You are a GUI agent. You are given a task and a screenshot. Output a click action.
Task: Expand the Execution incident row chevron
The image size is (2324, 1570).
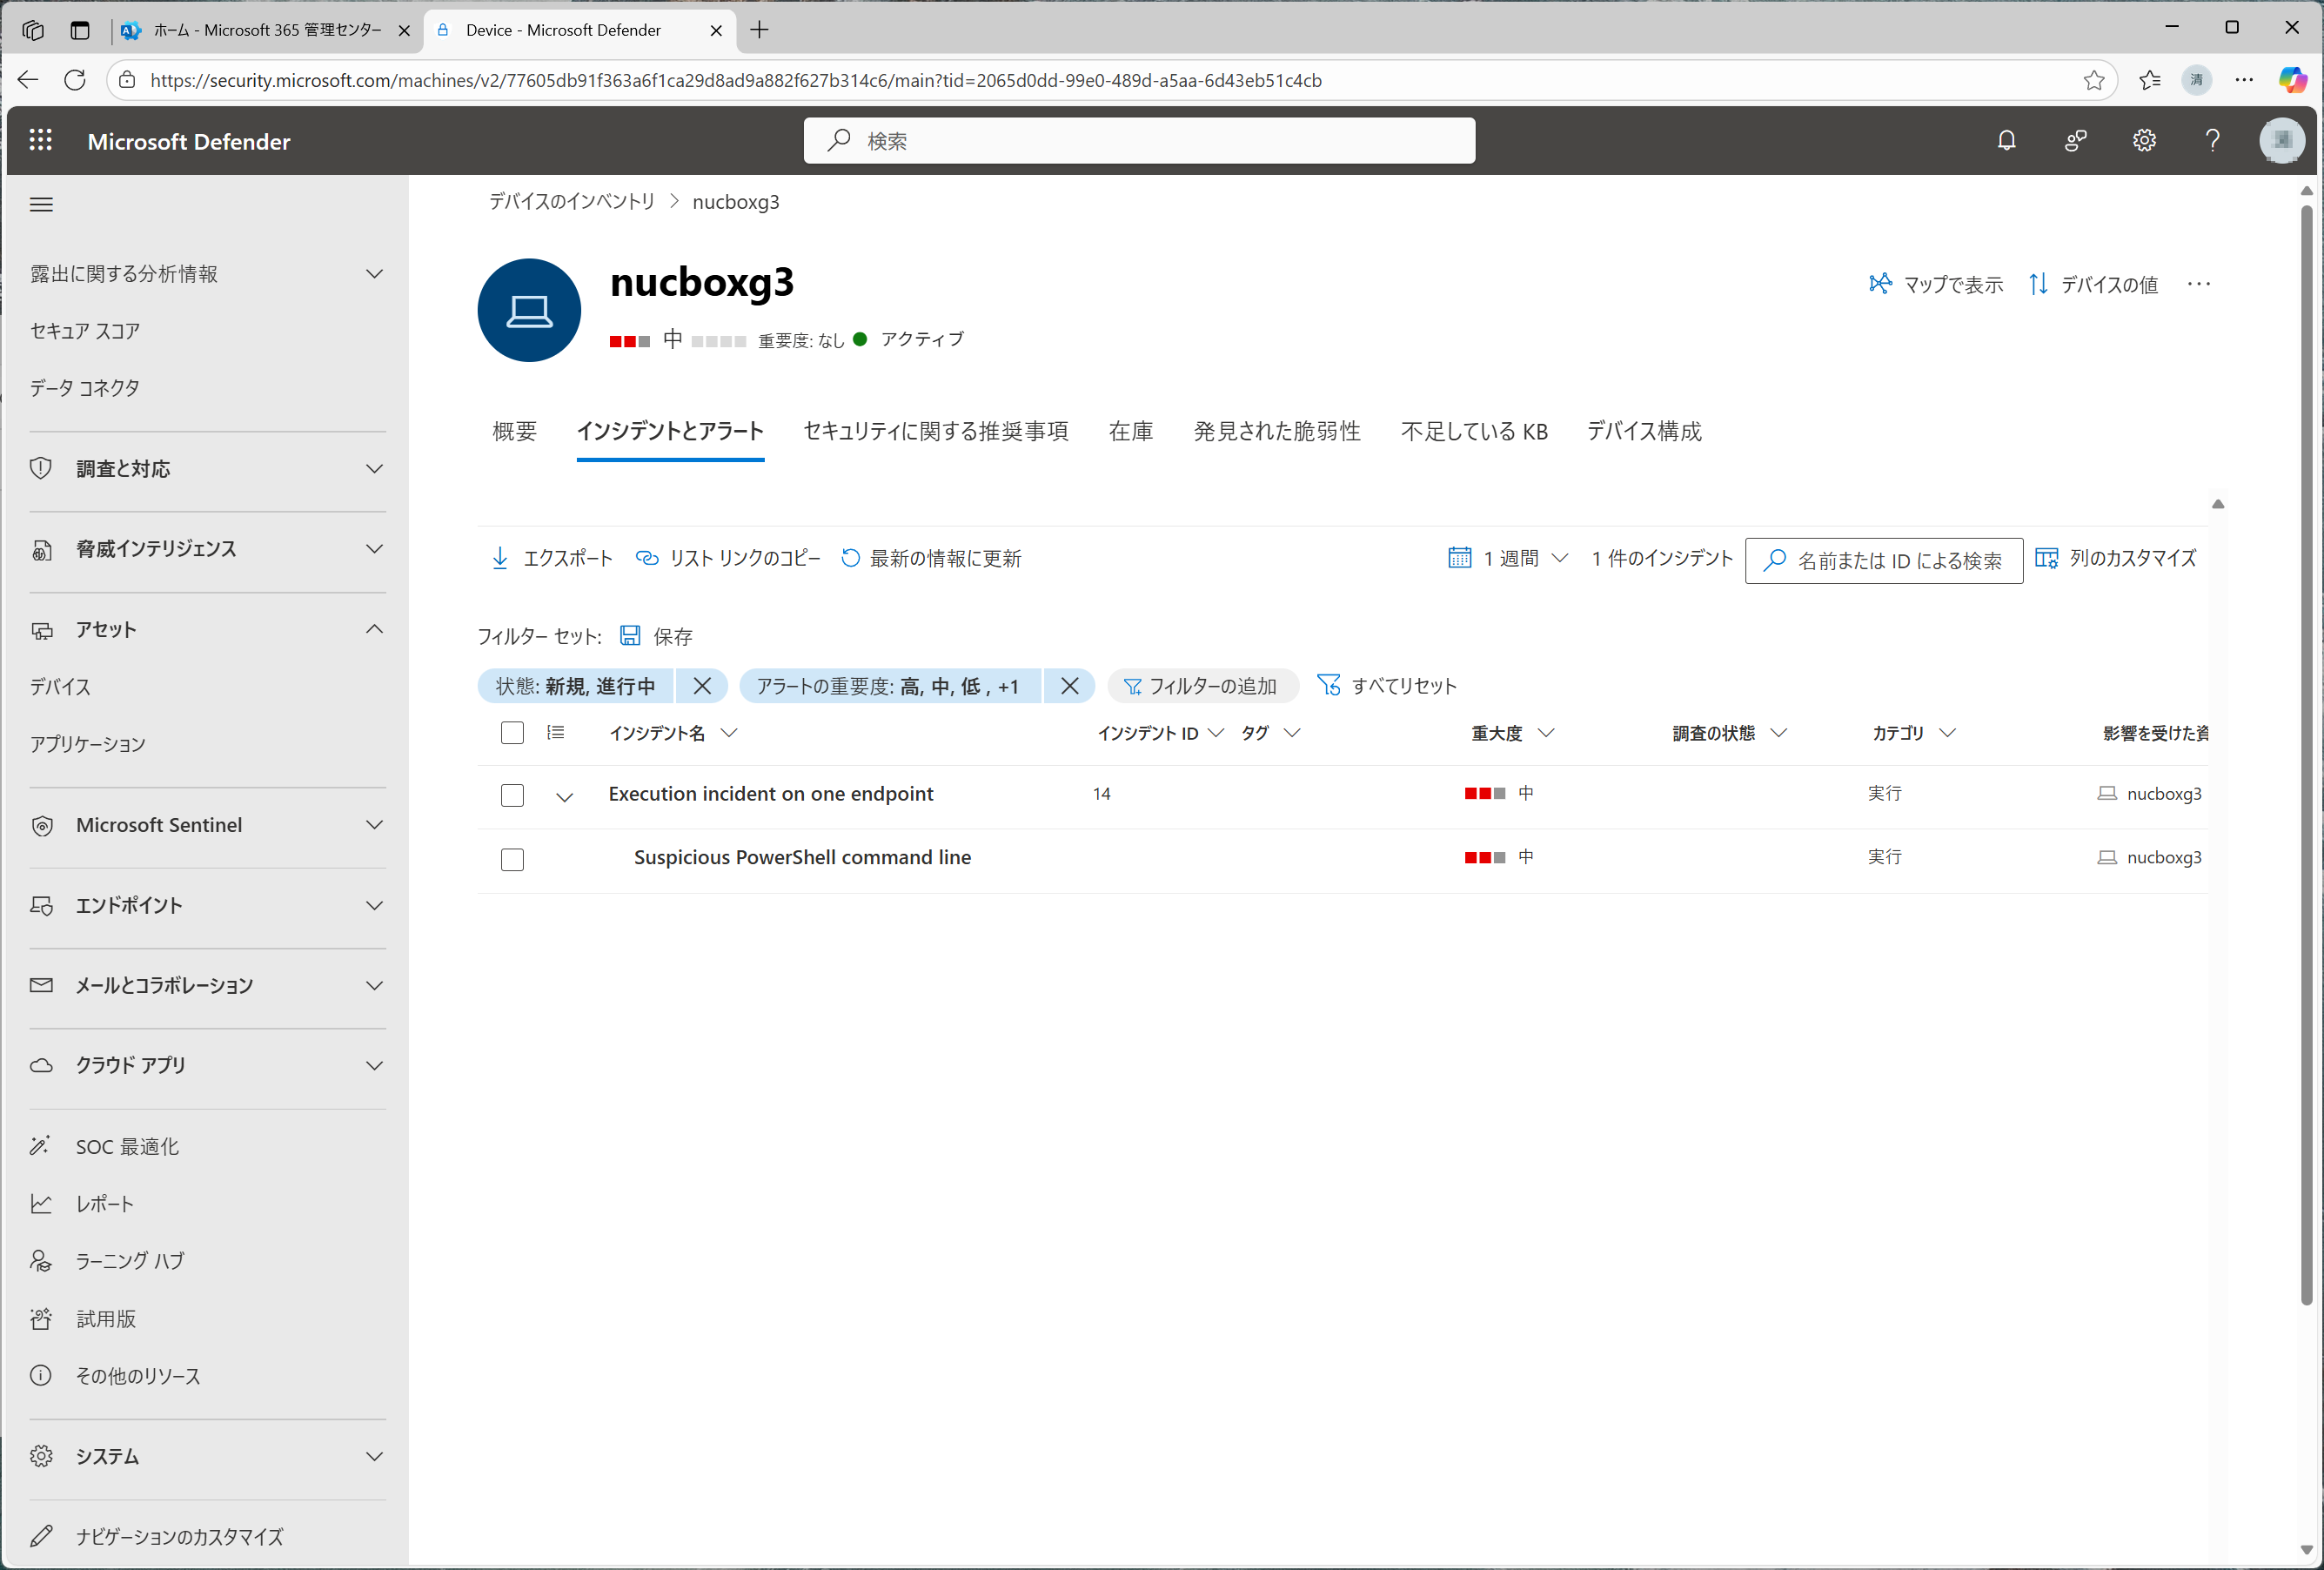coord(564,796)
